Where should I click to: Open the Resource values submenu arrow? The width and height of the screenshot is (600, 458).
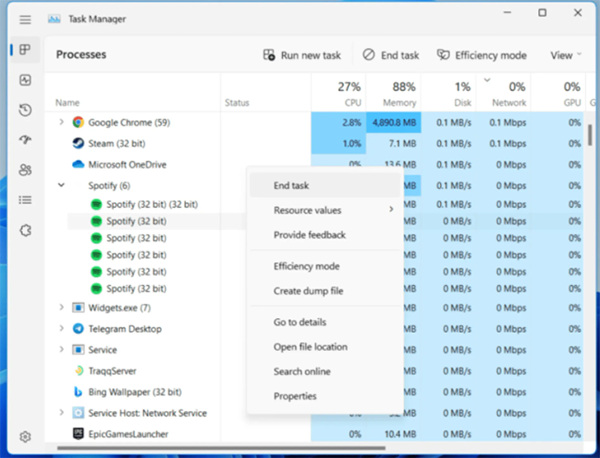(391, 209)
